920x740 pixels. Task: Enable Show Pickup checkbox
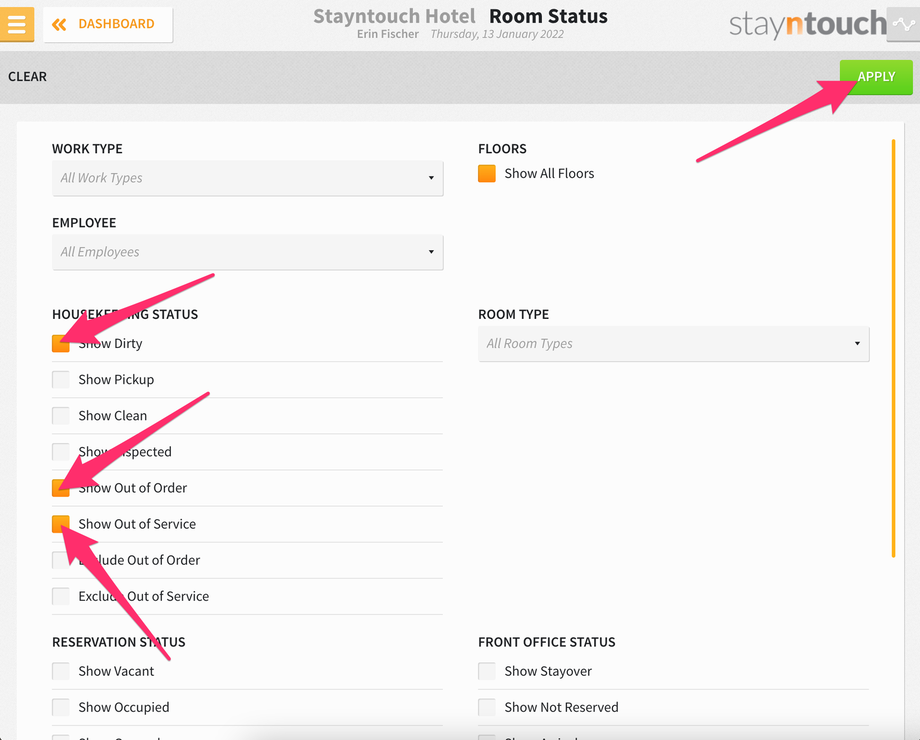[61, 380]
